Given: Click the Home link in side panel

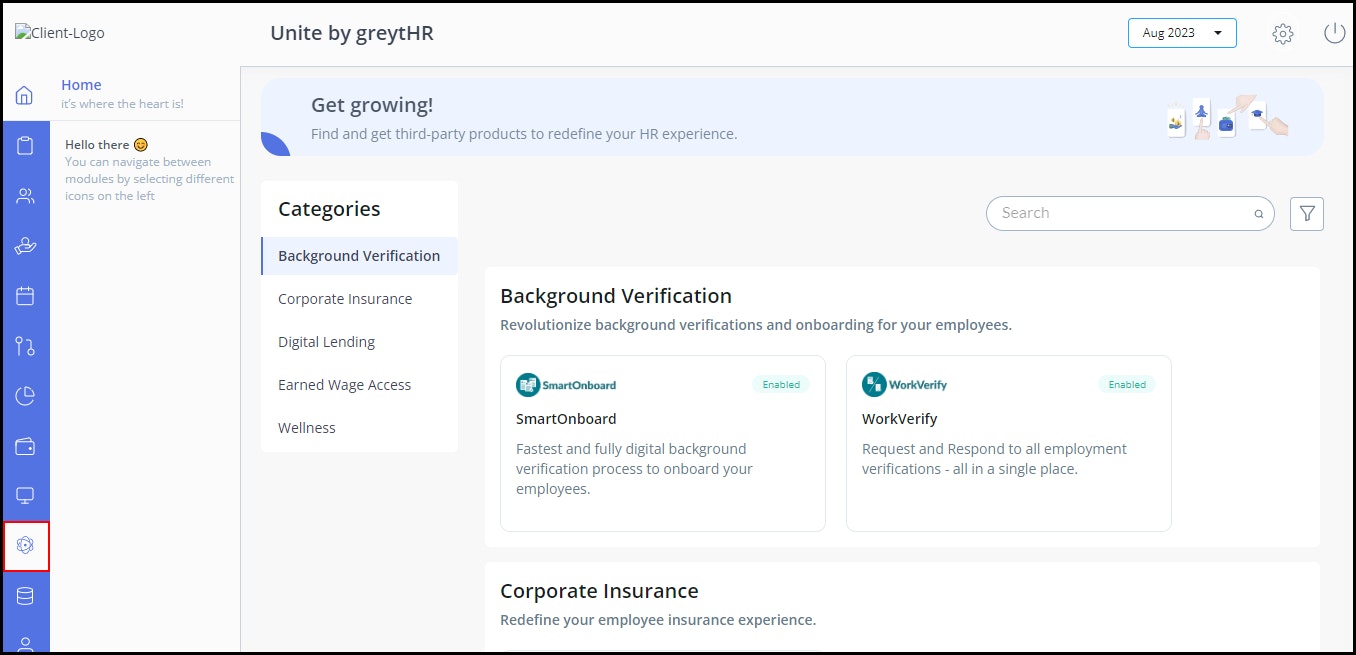Looking at the screenshot, I should pyautogui.click(x=81, y=85).
